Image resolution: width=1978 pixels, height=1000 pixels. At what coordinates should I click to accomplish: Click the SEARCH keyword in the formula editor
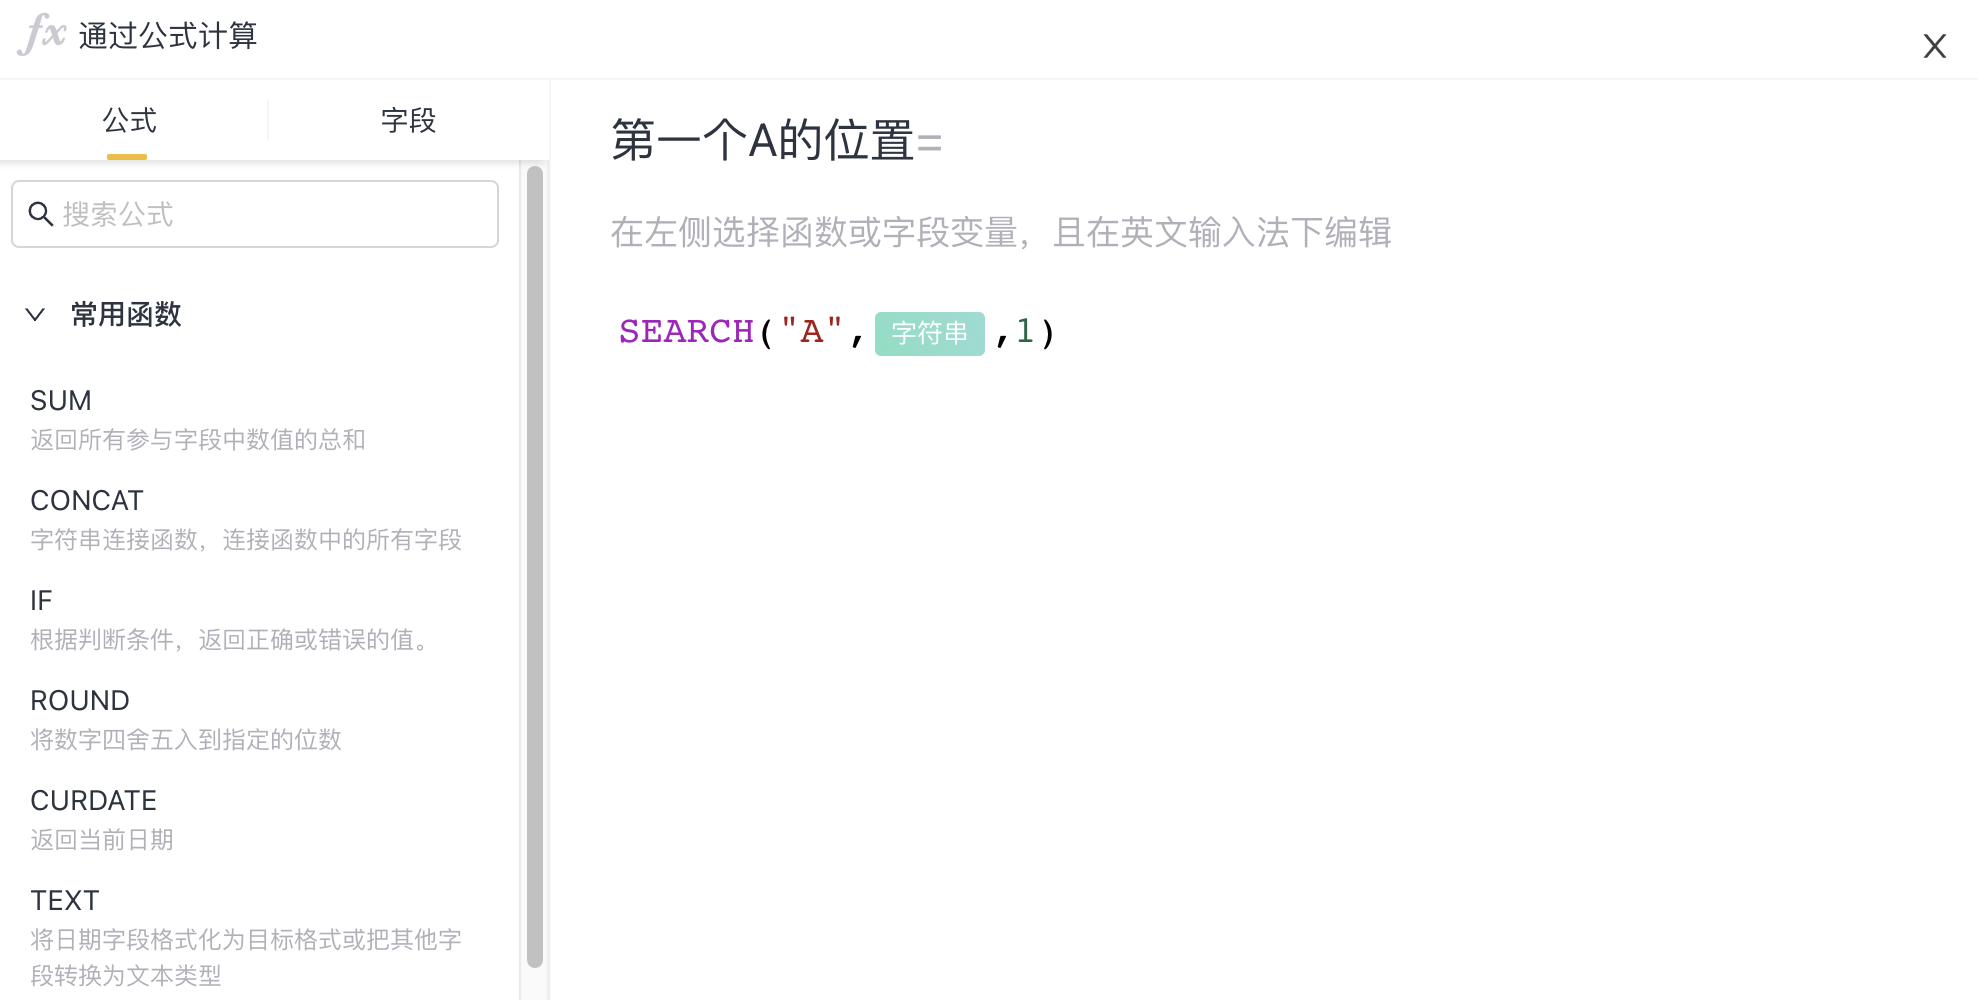(x=686, y=332)
